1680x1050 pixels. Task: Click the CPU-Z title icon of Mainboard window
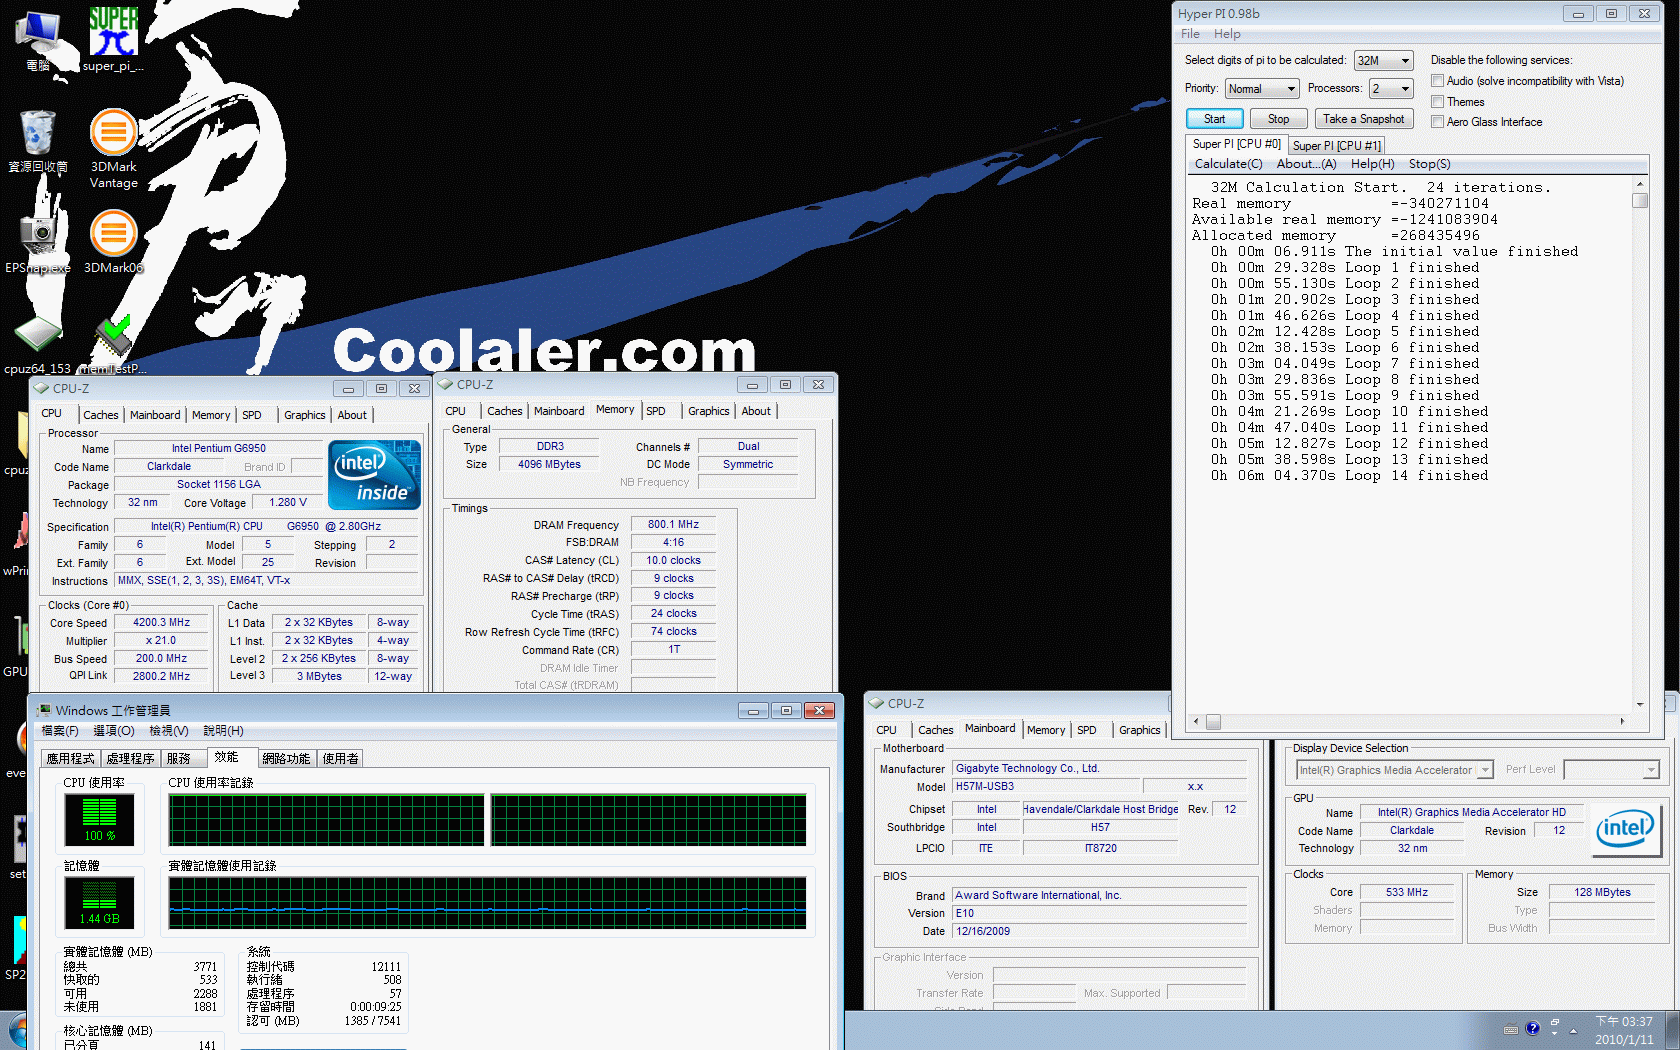[876, 703]
